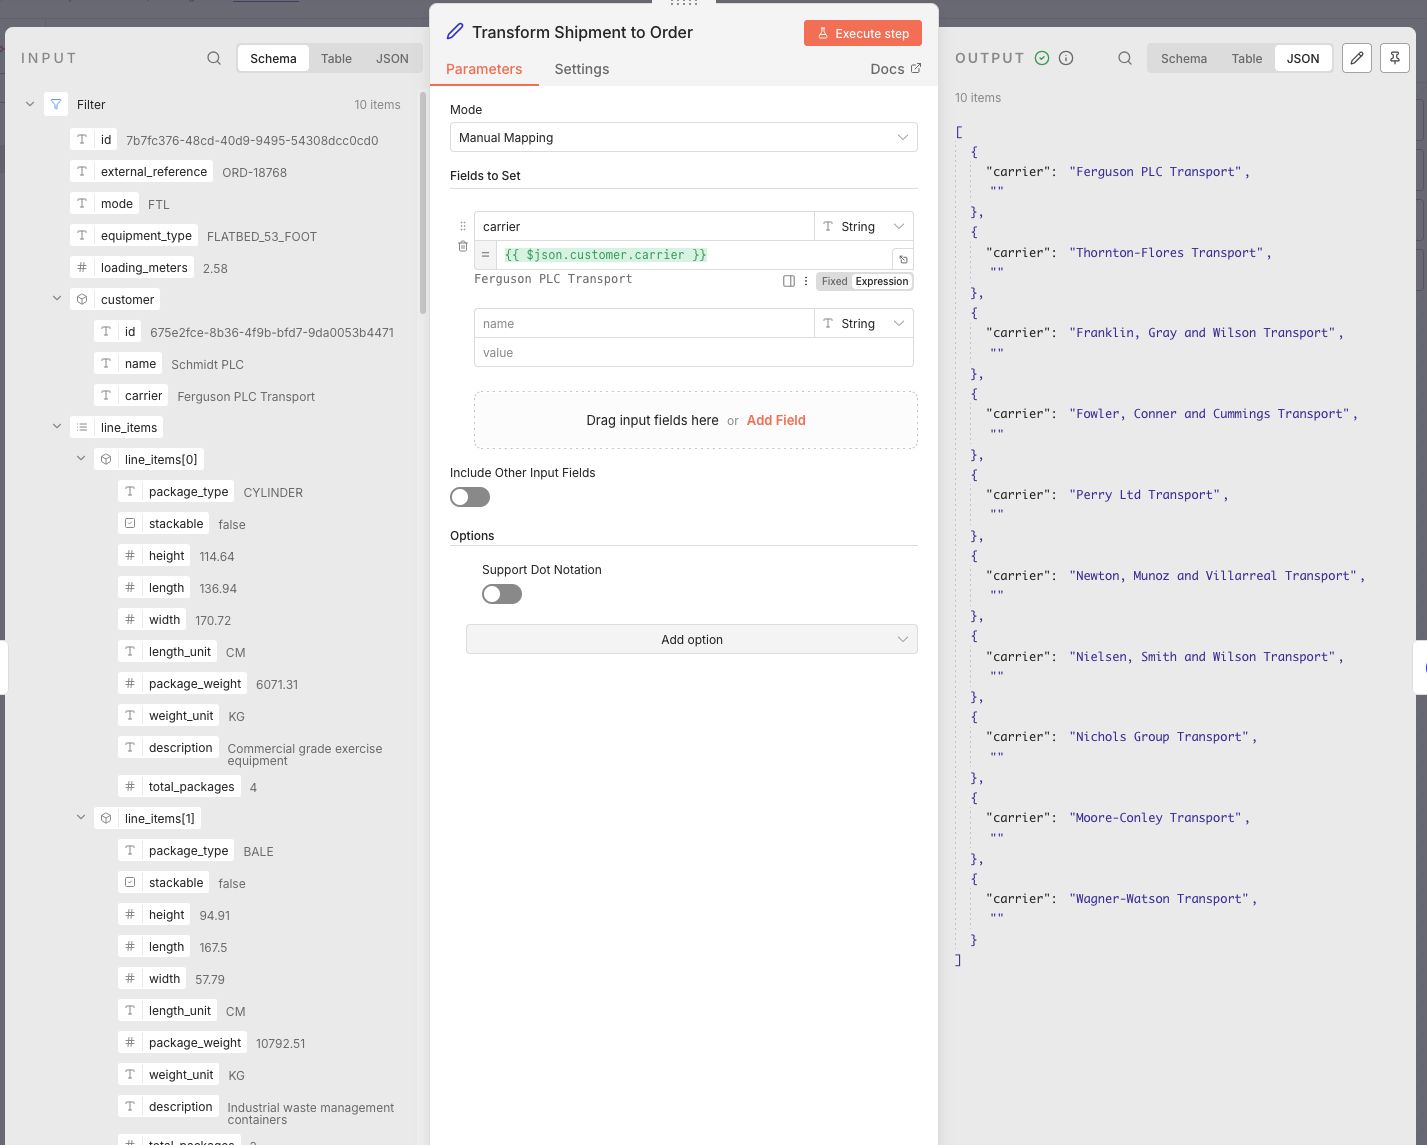
Task: Click the expression editor expand icon
Action: pos(902,259)
